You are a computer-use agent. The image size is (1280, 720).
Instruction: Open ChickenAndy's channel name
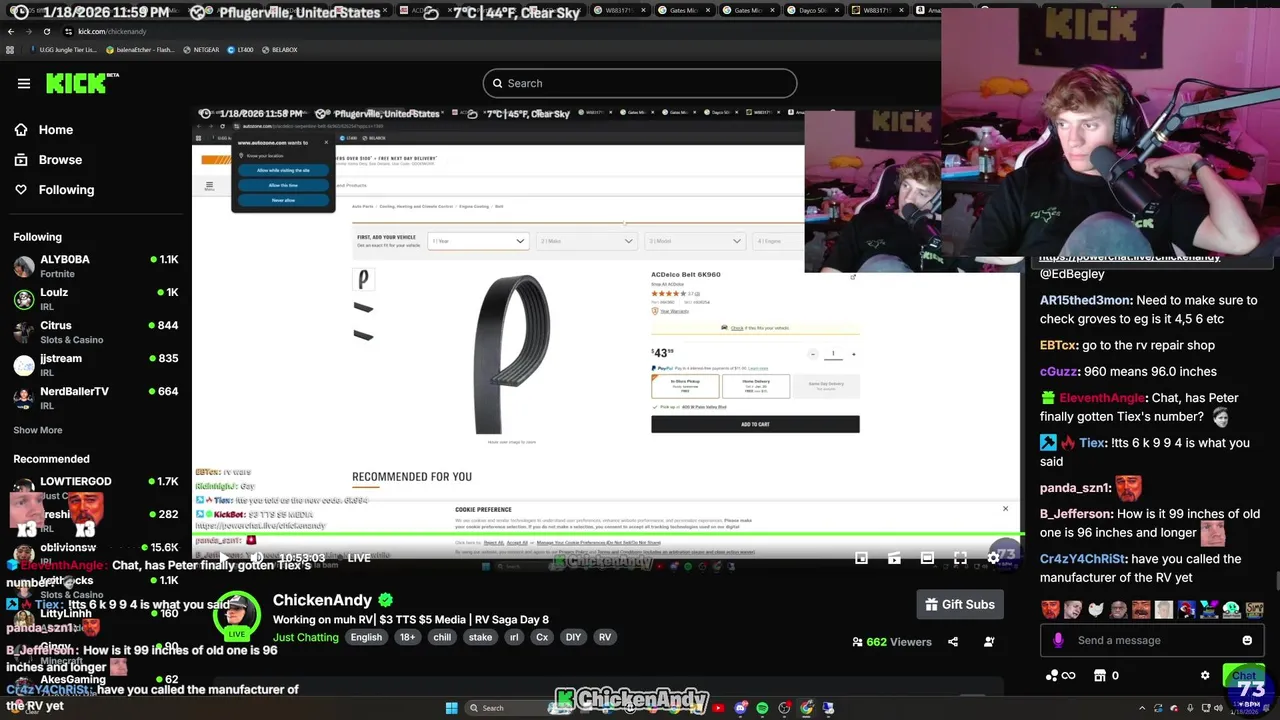(x=322, y=600)
